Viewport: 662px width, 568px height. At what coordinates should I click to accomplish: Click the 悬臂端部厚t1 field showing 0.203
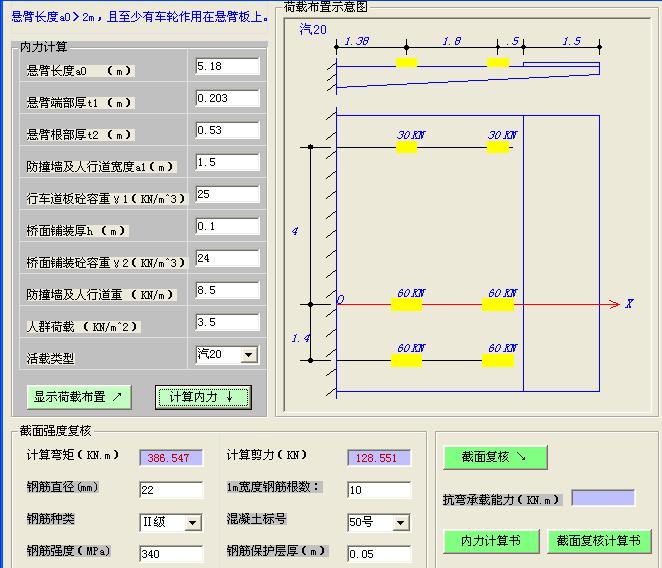pos(228,98)
